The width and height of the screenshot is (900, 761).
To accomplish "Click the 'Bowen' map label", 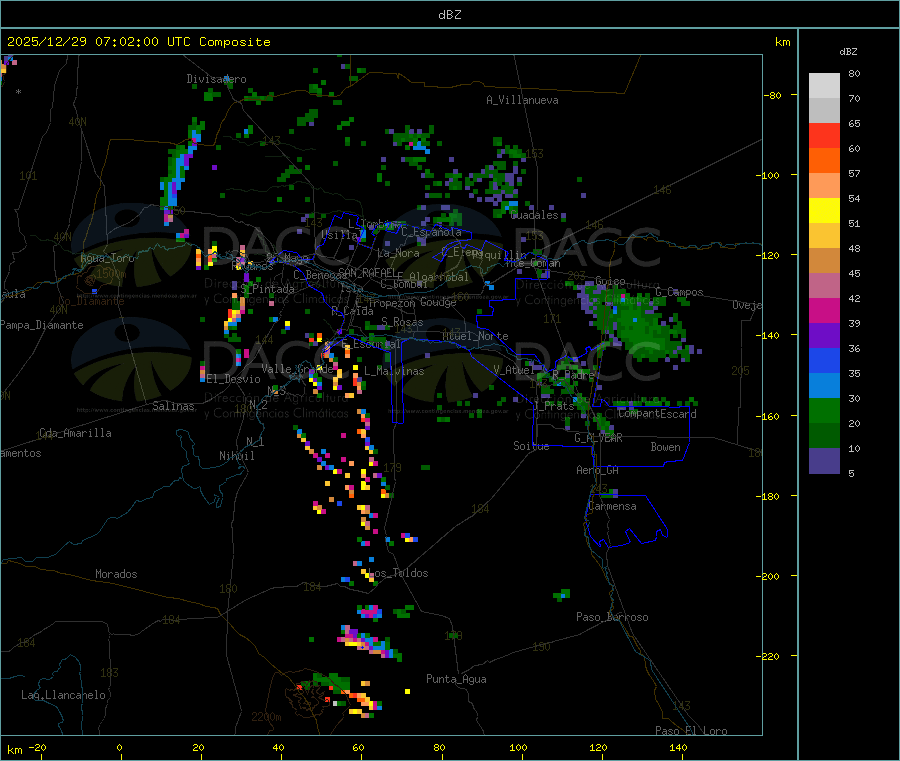I will [665, 447].
